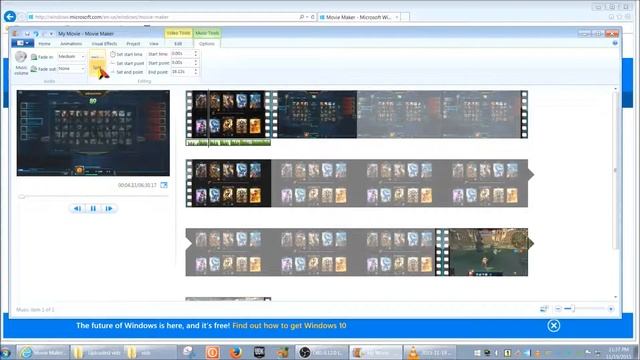Click the taskbar clock
Image resolution: width=640 pixels, height=360 pixels.
pos(619,353)
